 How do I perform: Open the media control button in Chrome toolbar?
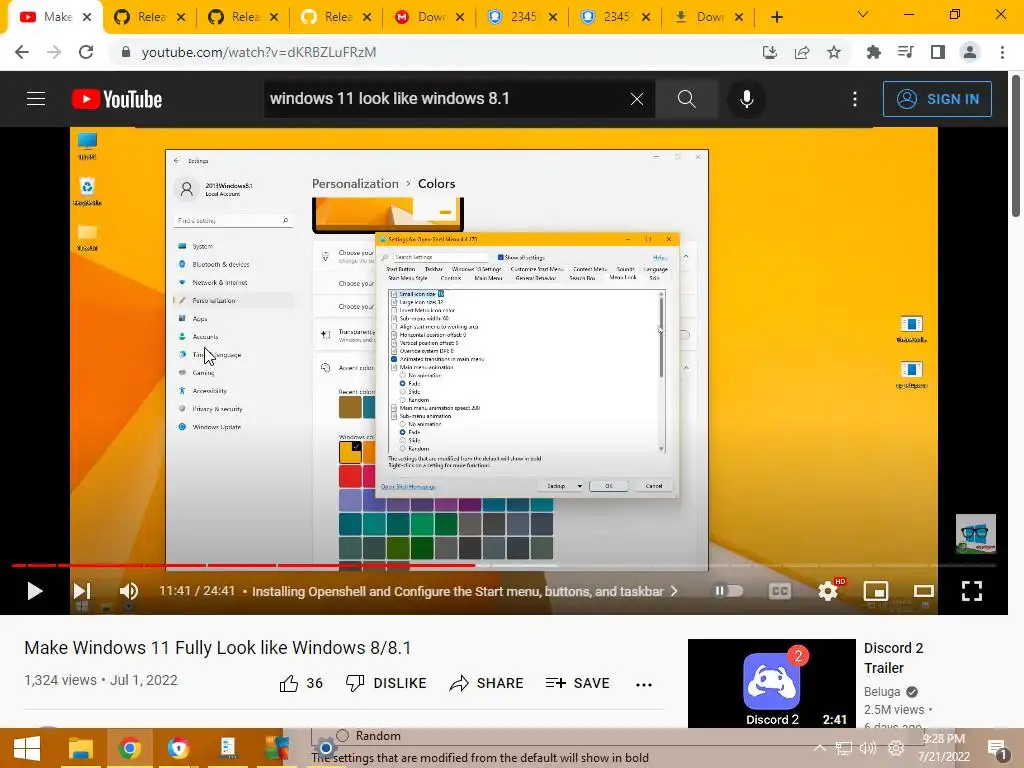(905, 52)
